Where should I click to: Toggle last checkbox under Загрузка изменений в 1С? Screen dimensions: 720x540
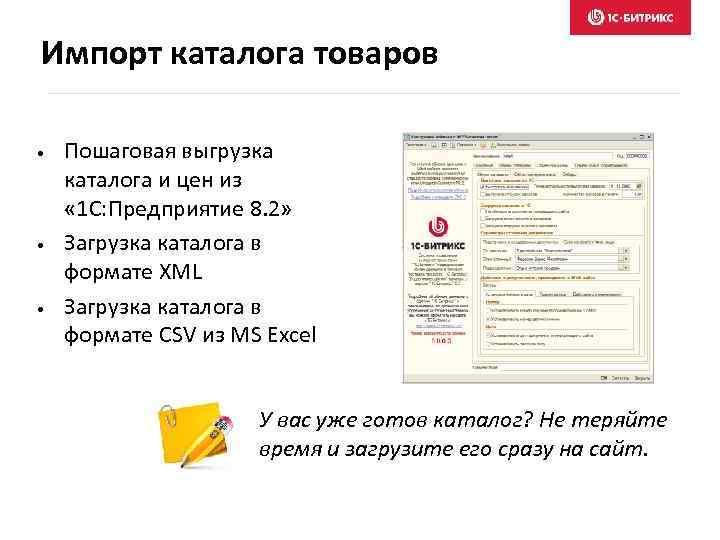click(483, 225)
